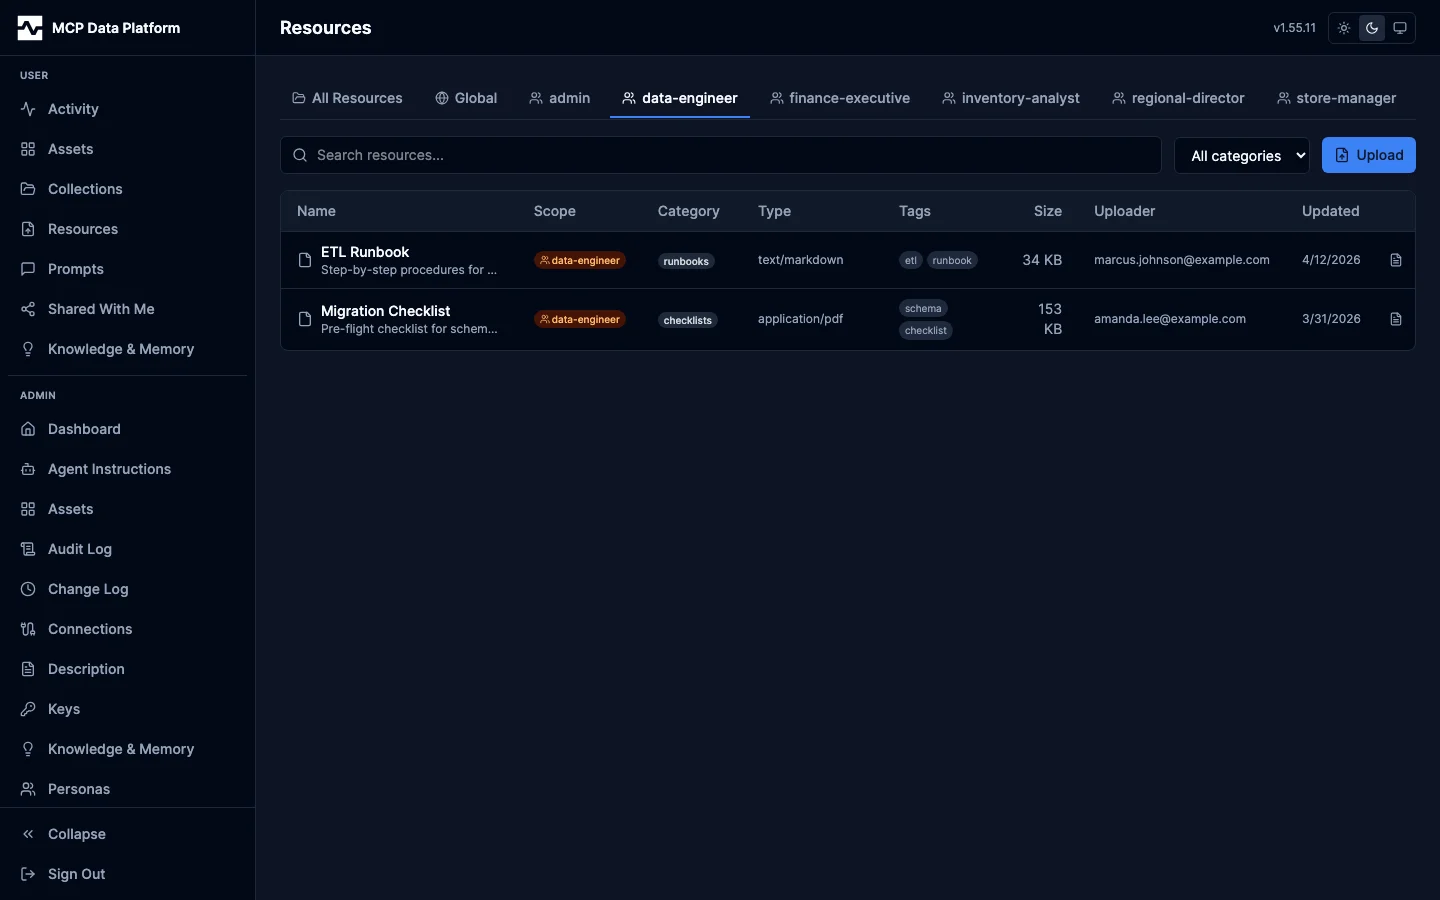Open Shared With Me in the user sidebar
This screenshot has height=900, width=1440.
click(101, 309)
